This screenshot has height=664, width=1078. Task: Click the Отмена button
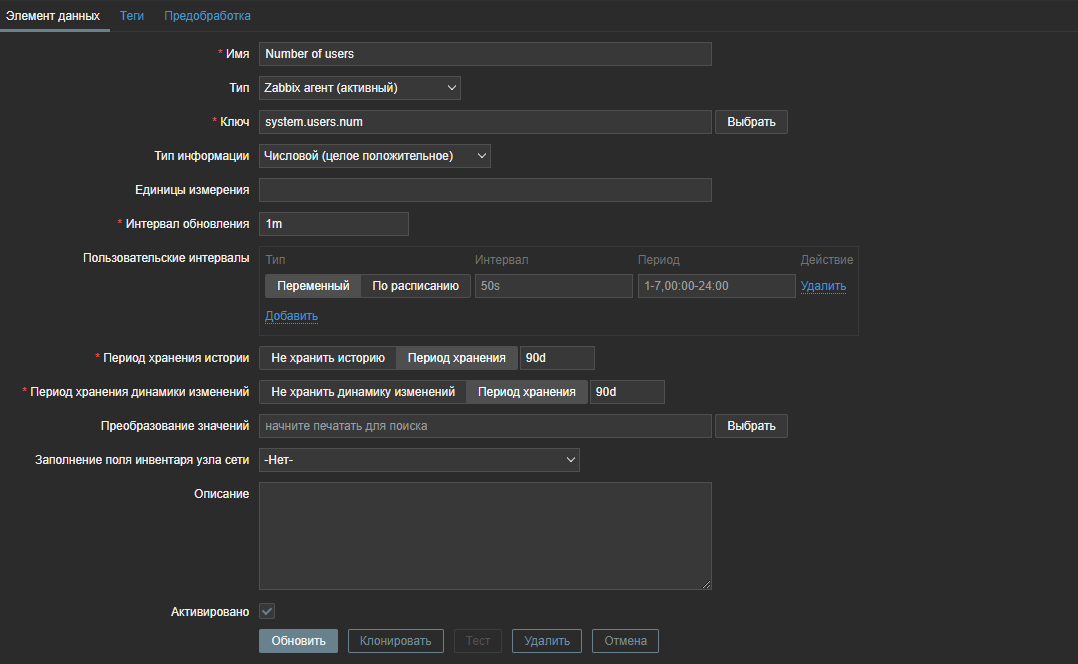click(625, 641)
